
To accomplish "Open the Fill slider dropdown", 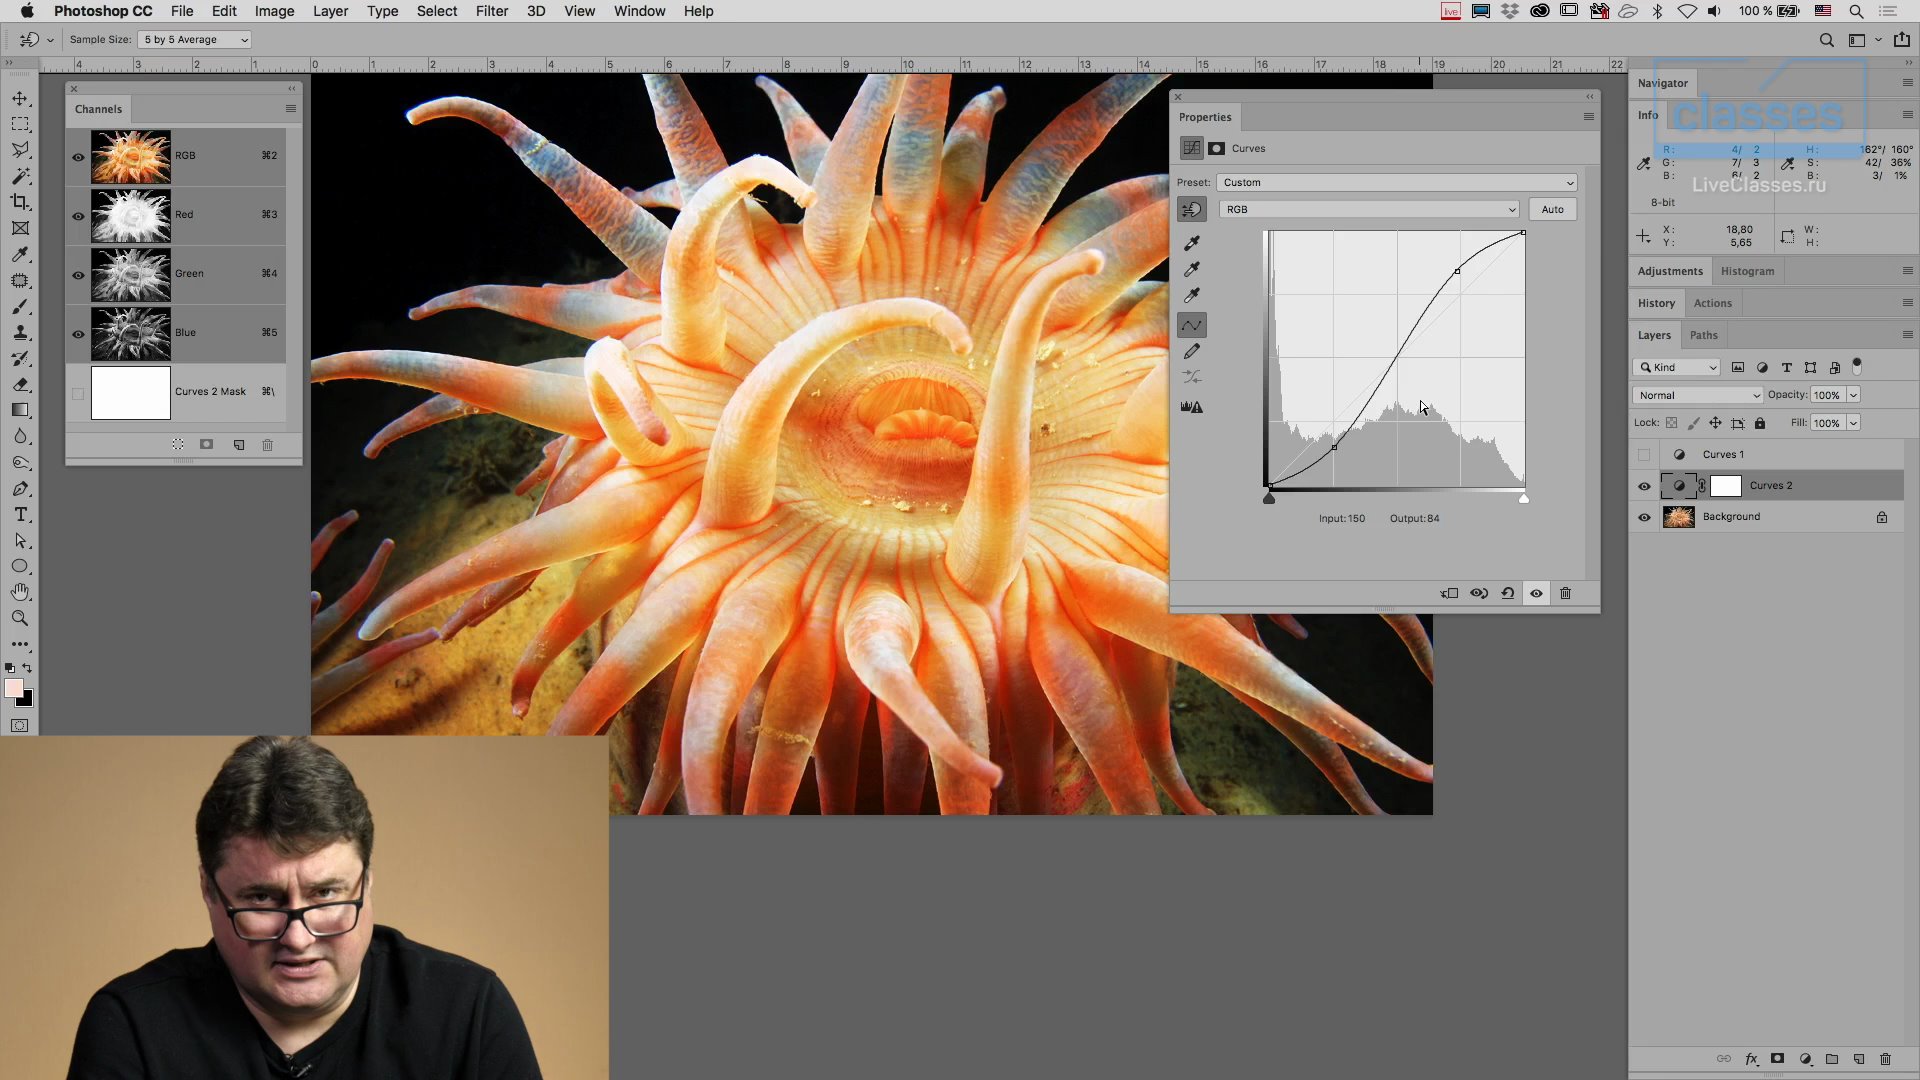I will 1853,424.
